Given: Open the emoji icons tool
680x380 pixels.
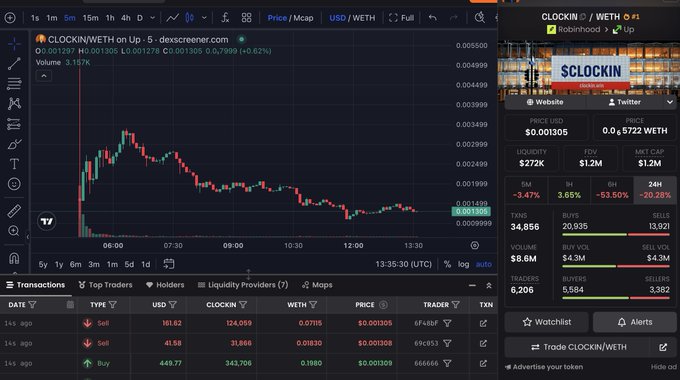Looking at the screenshot, I should (x=14, y=184).
